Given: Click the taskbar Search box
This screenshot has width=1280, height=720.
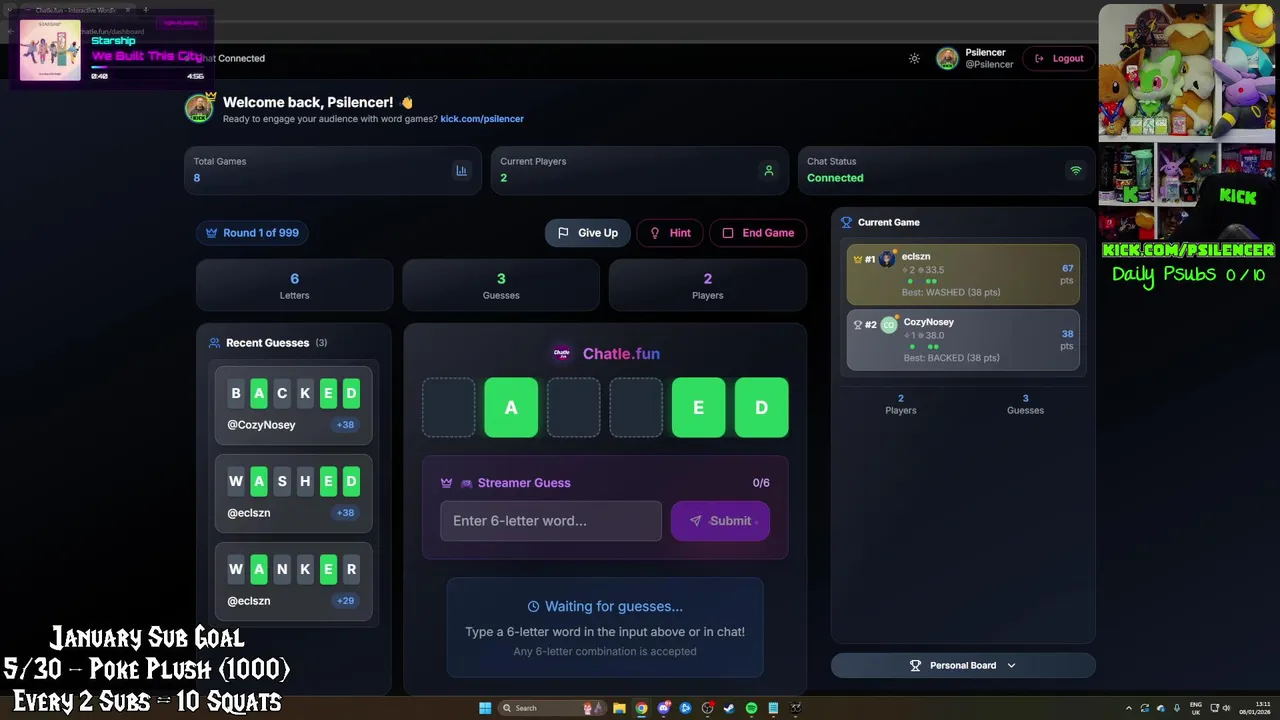Looking at the screenshot, I should coord(552,708).
